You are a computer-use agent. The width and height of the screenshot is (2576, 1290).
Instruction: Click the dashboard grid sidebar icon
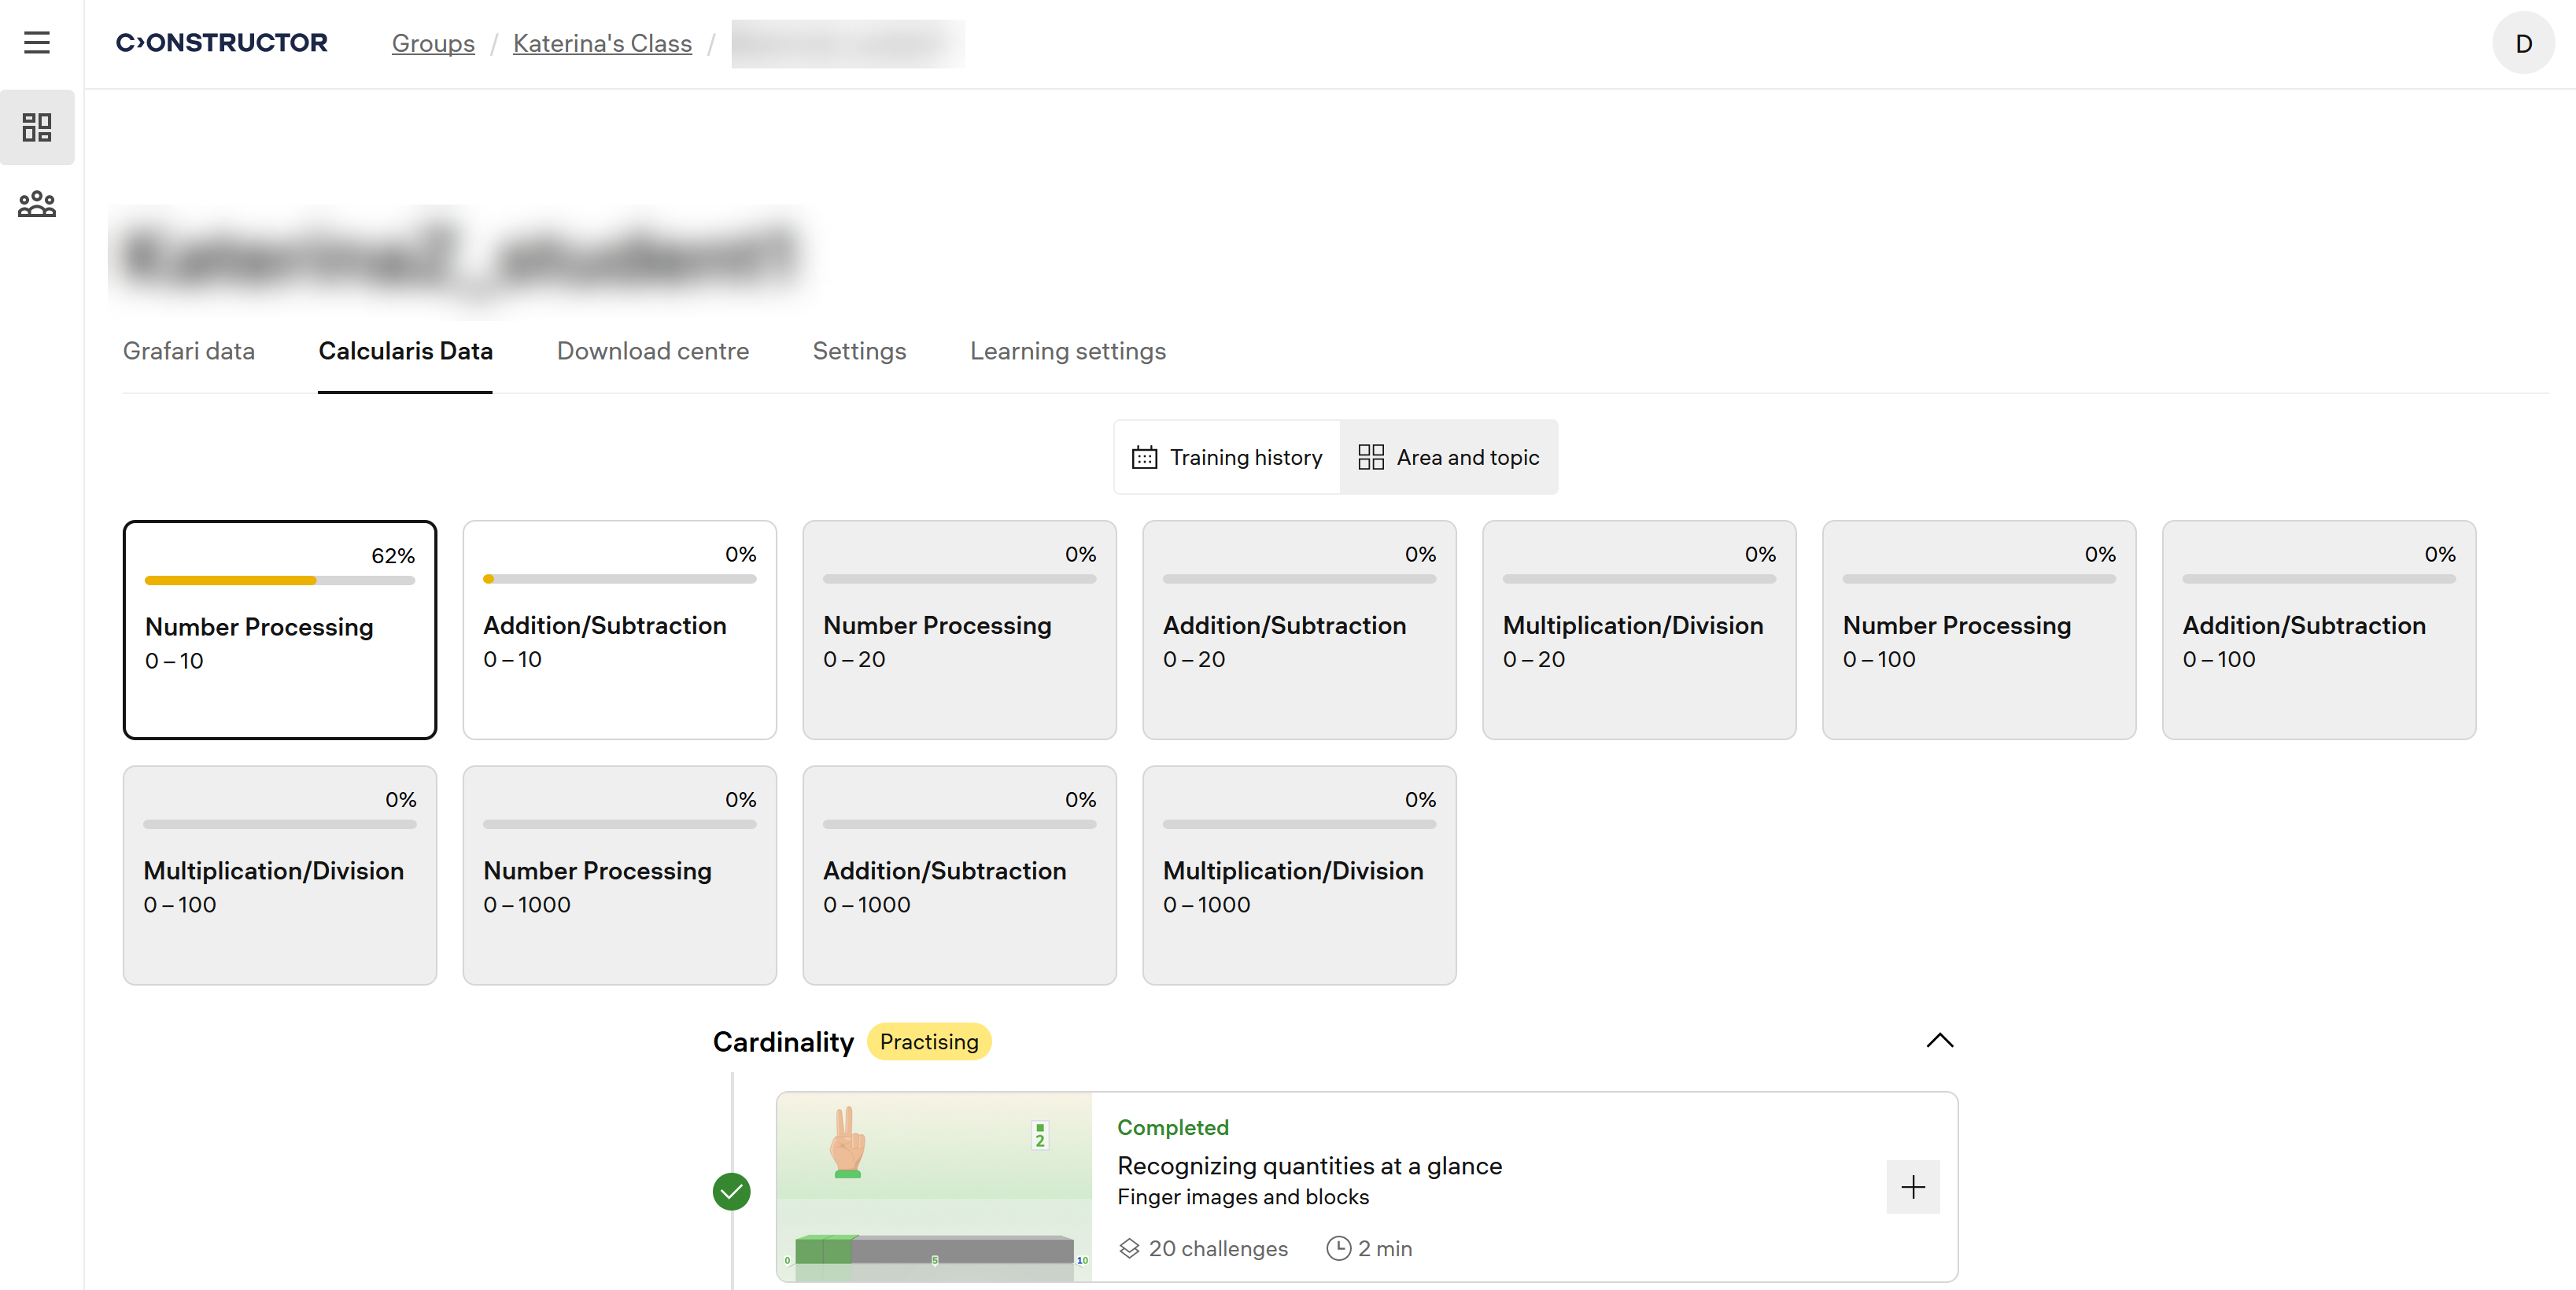point(37,127)
